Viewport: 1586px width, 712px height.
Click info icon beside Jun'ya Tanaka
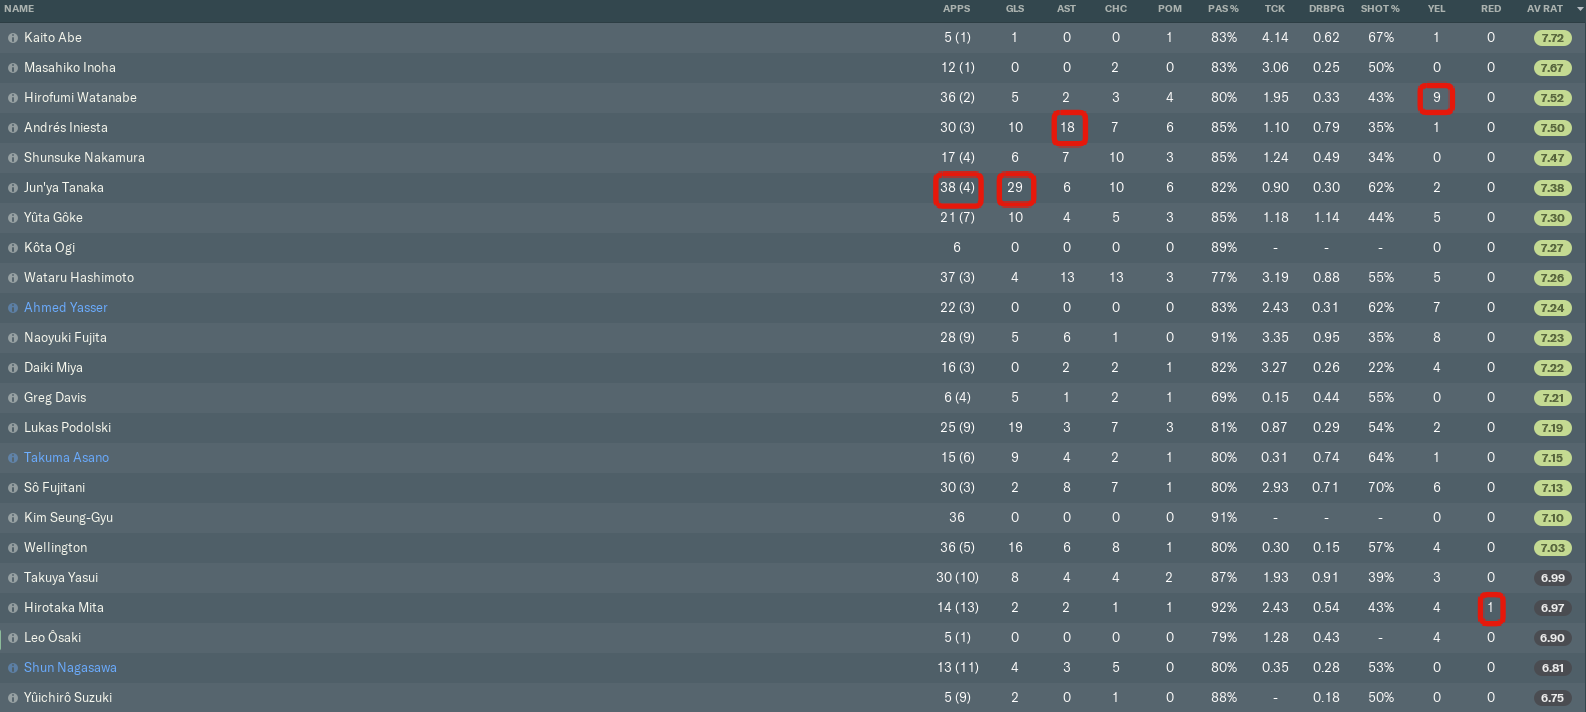coord(13,188)
